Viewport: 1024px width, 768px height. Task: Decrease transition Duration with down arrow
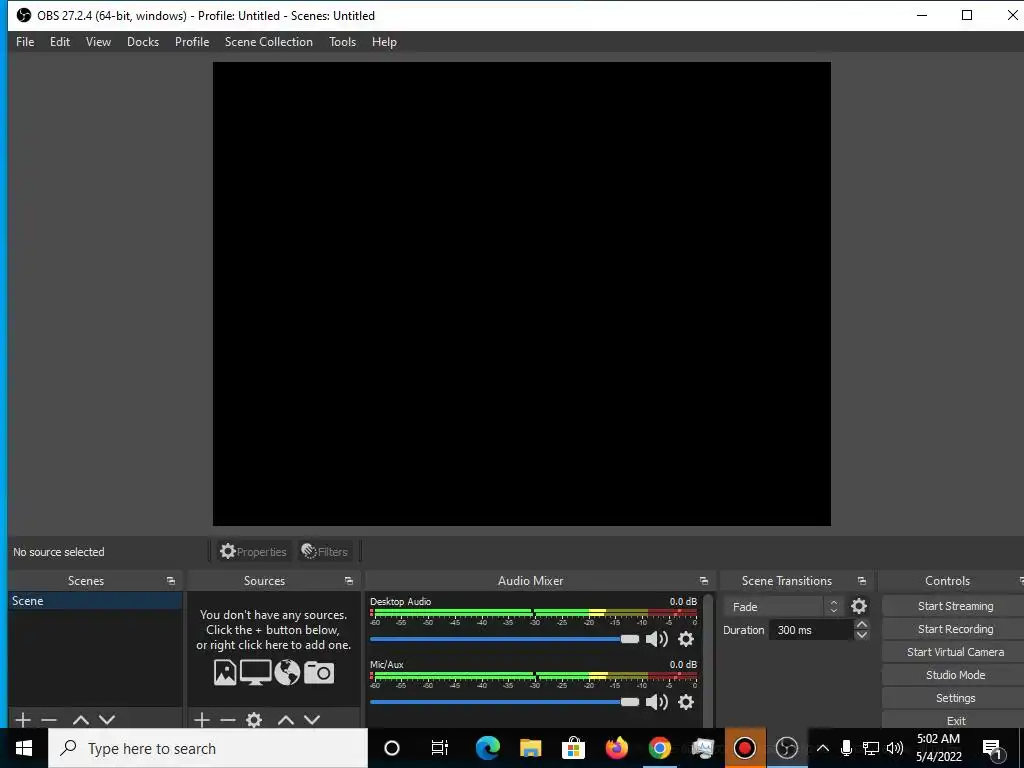click(861, 635)
